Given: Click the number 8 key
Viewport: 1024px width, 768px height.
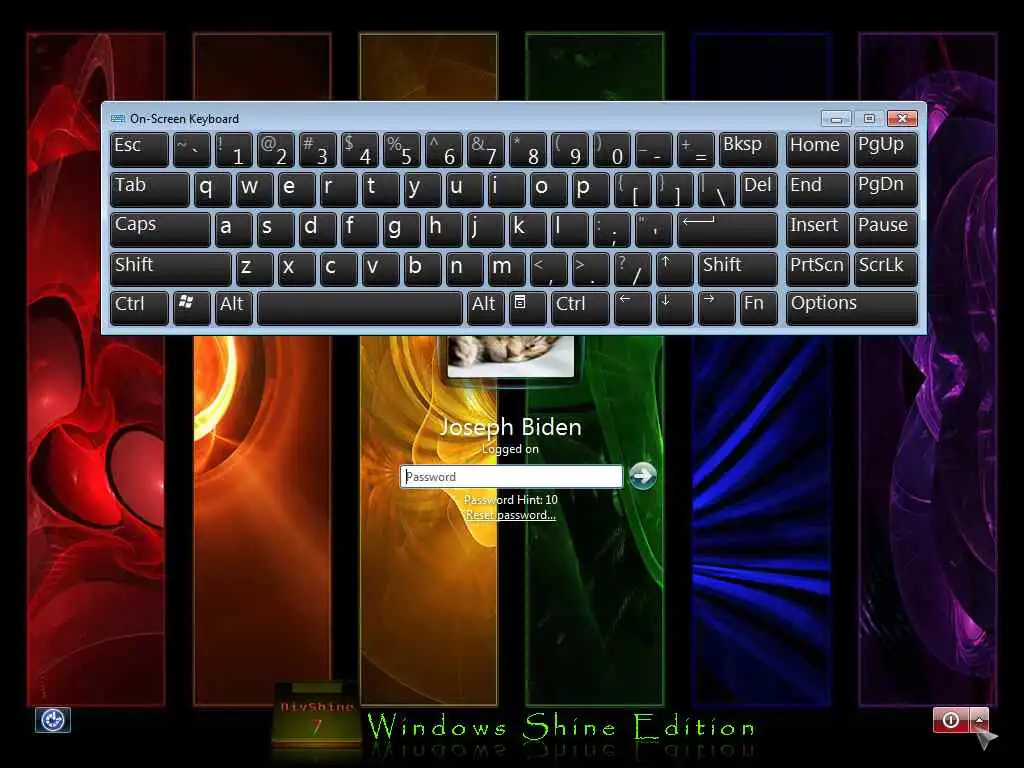Looking at the screenshot, I should pyautogui.click(x=527, y=150).
